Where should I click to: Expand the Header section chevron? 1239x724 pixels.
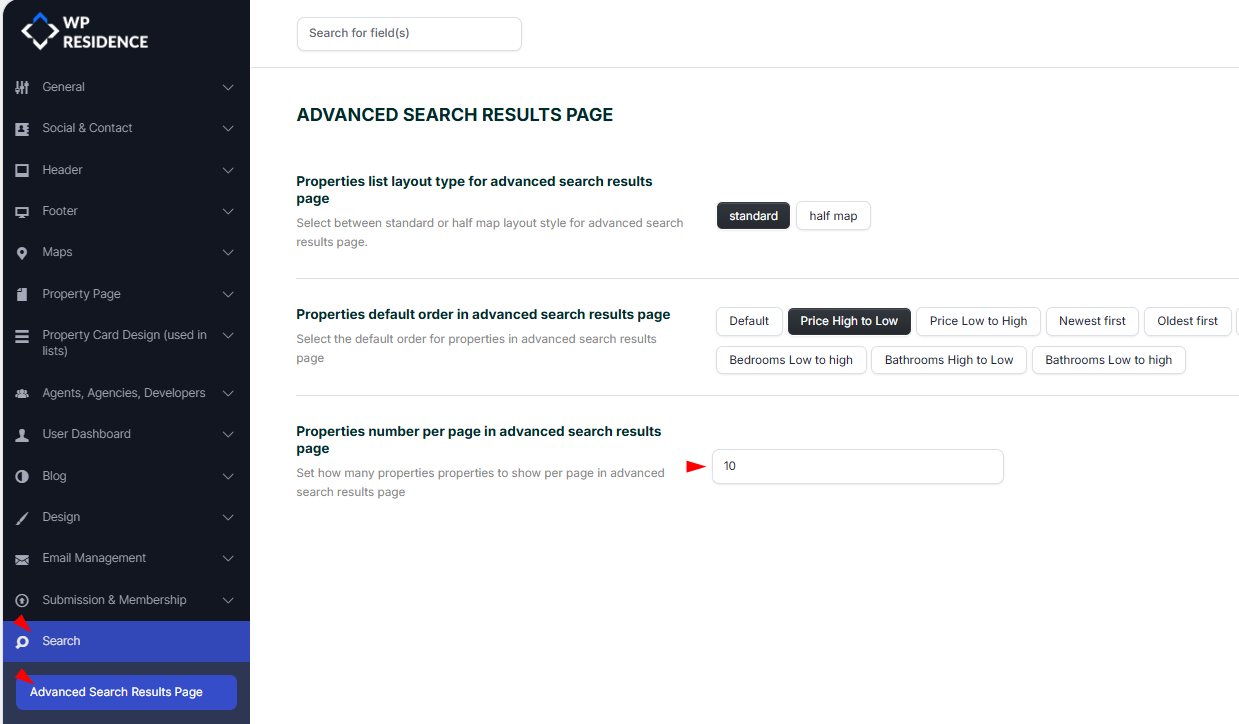pyautogui.click(x=228, y=170)
